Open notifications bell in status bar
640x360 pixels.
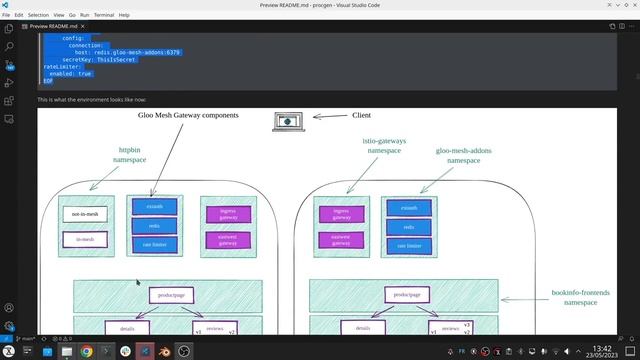pos(632,339)
